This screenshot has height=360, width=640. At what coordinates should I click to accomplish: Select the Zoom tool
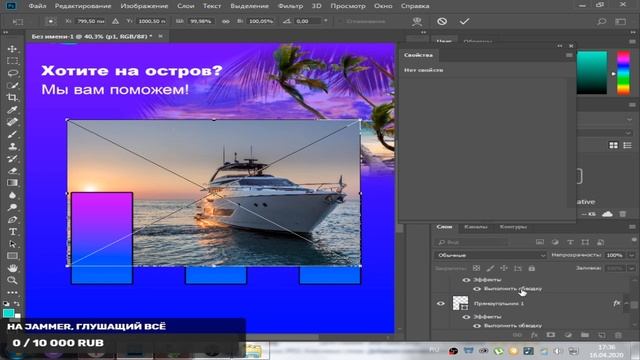coord(12,280)
